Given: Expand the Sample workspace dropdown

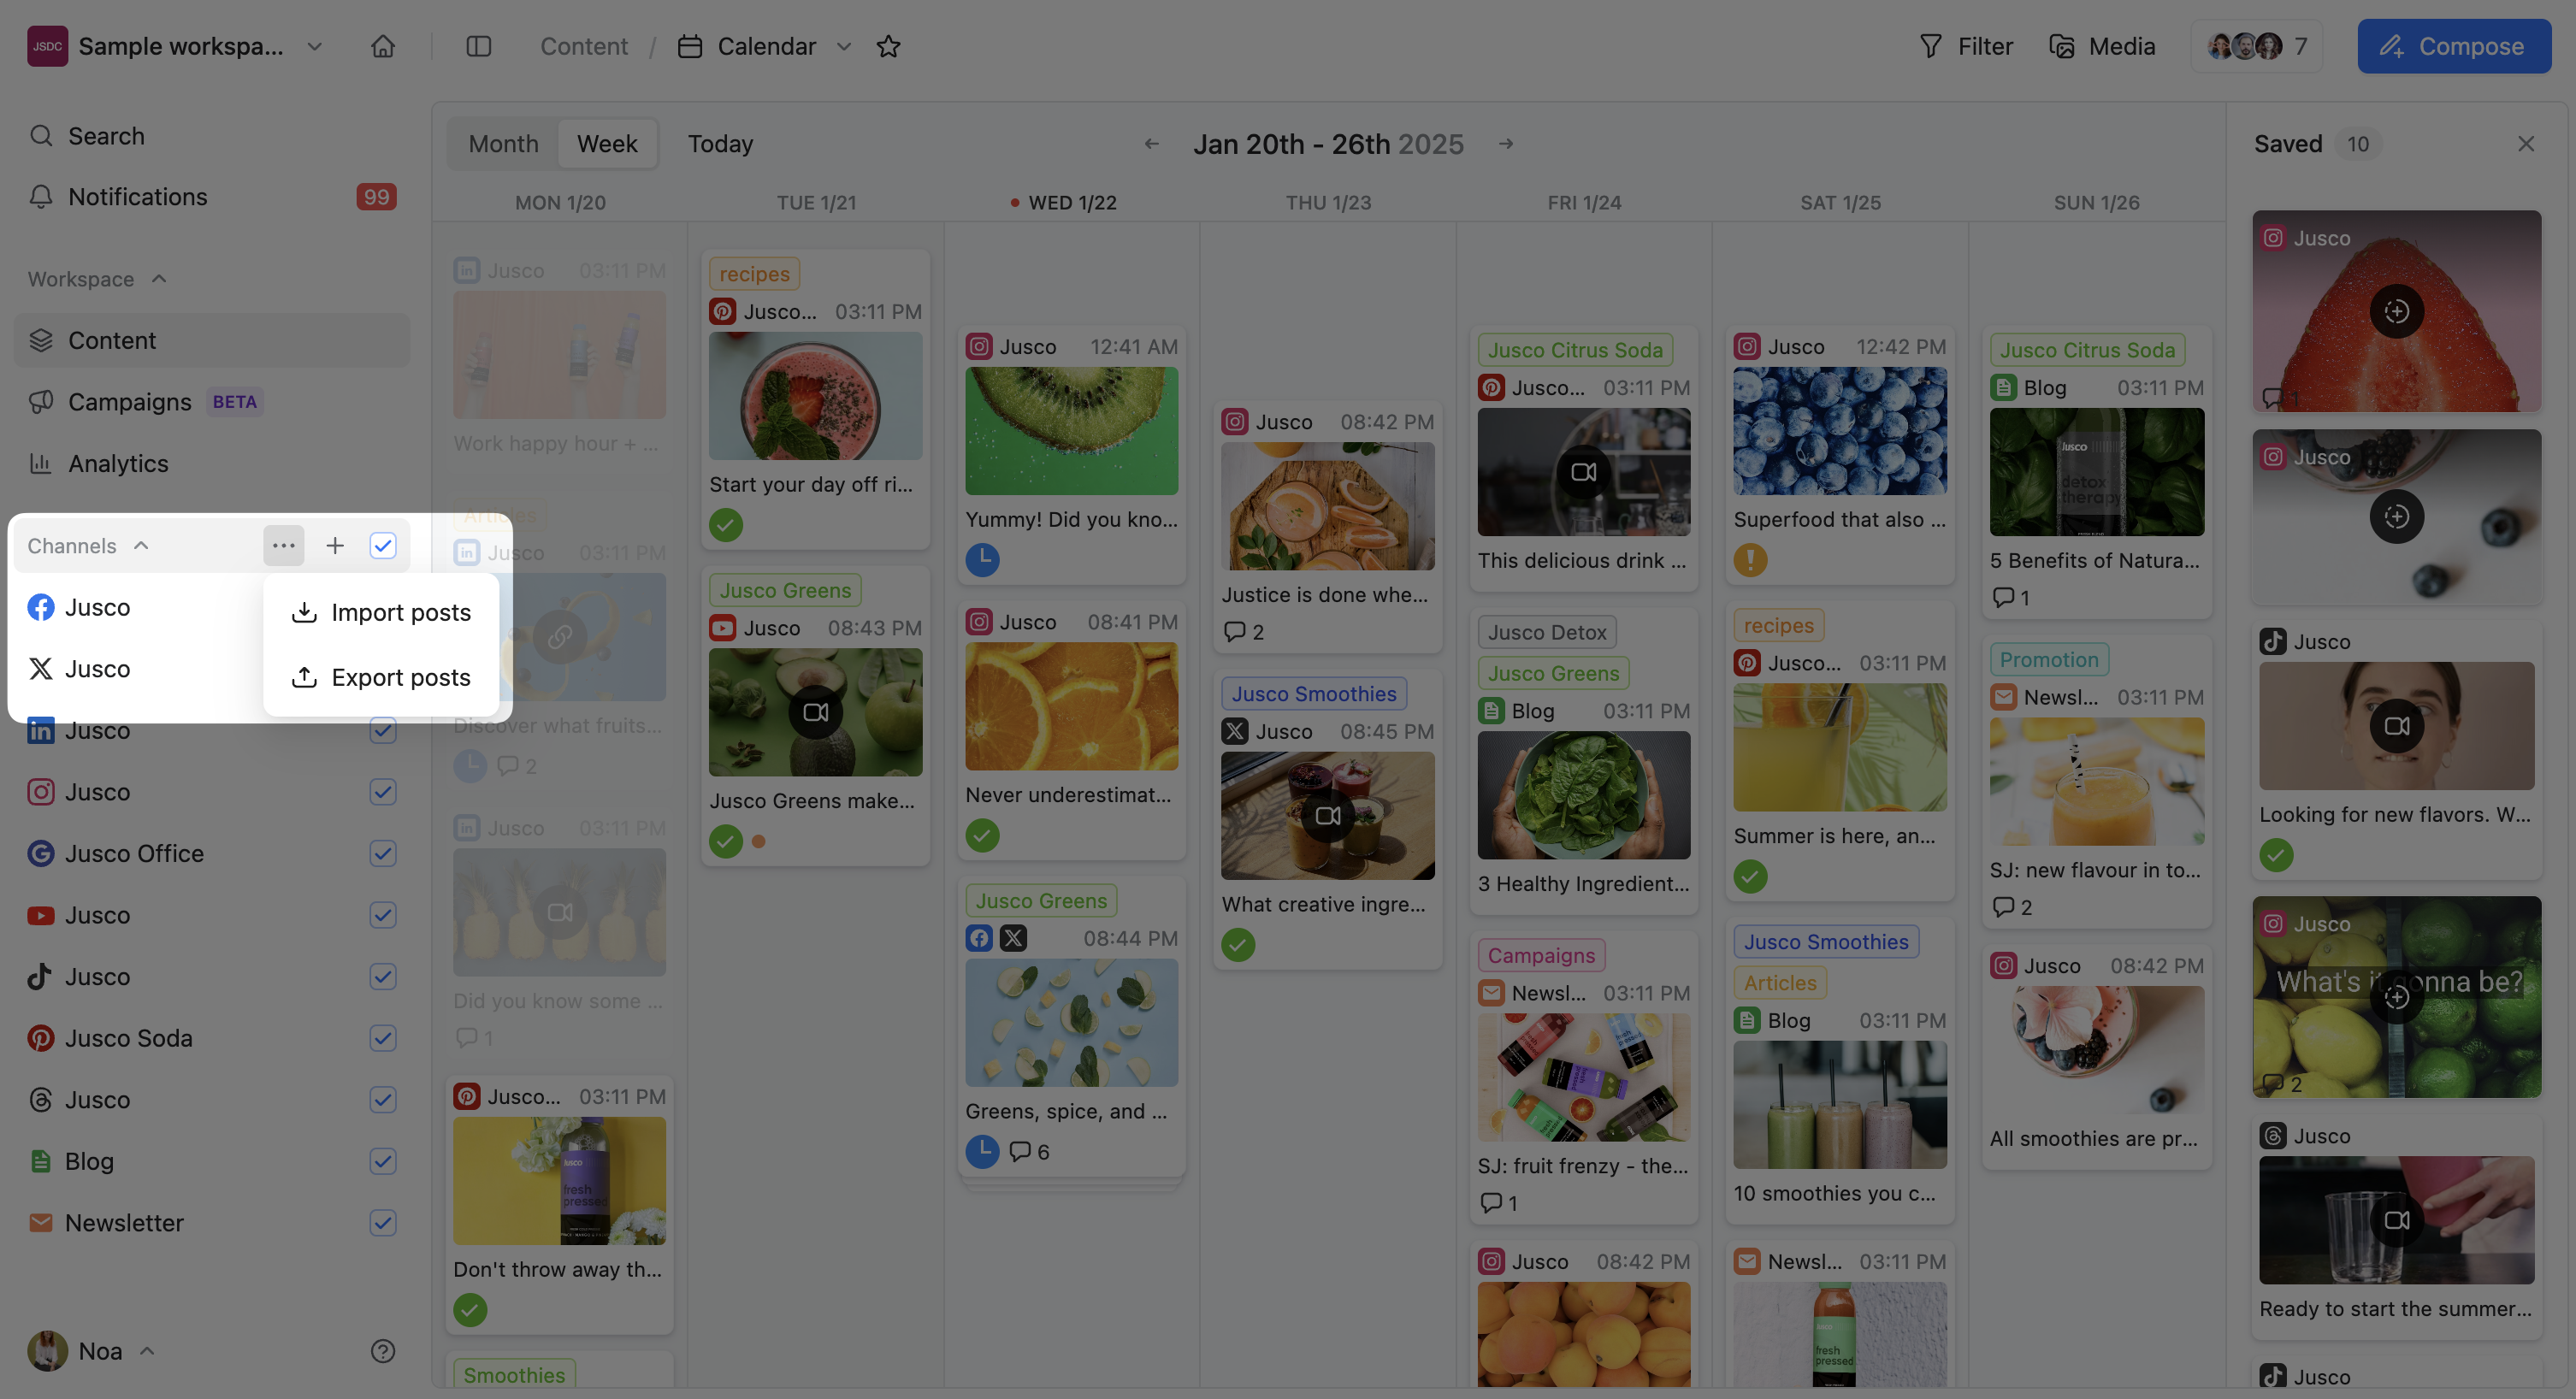Looking at the screenshot, I should point(314,46).
